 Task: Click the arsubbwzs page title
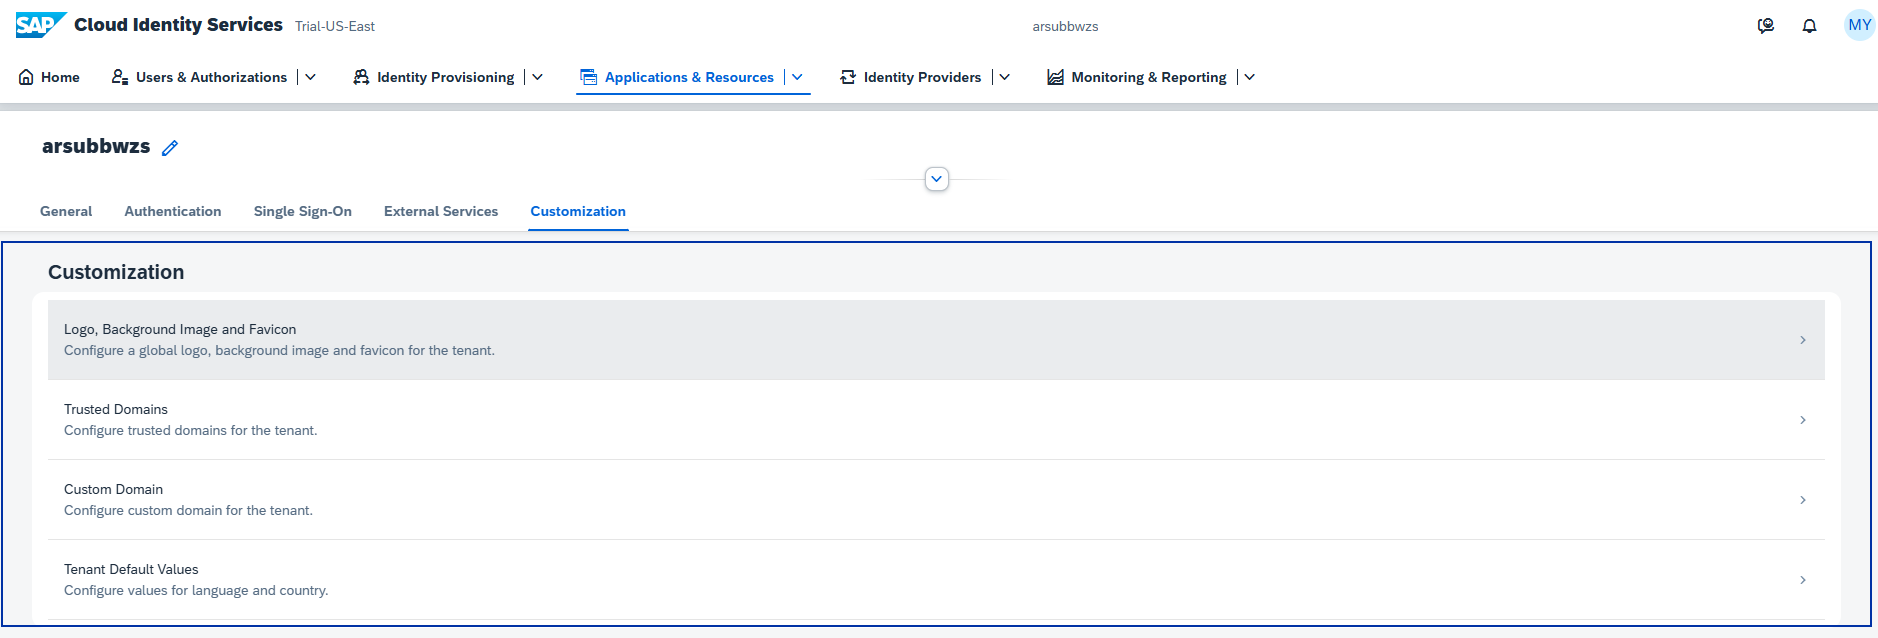pos(96,146)
